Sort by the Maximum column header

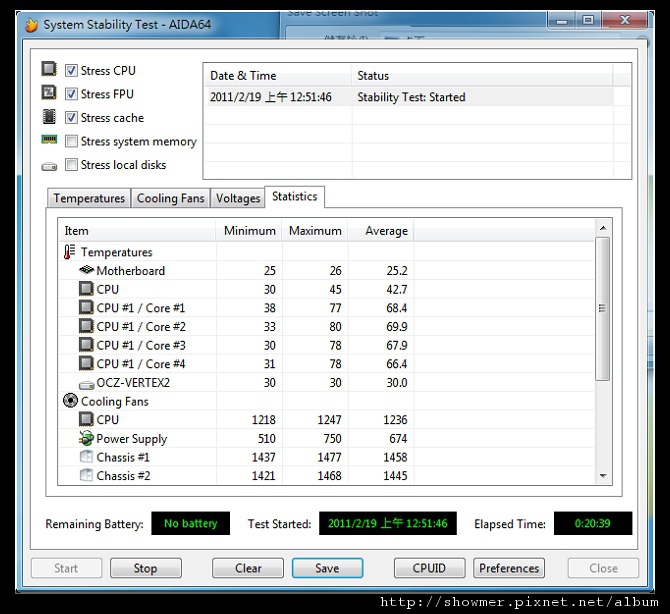coord(315,231)
